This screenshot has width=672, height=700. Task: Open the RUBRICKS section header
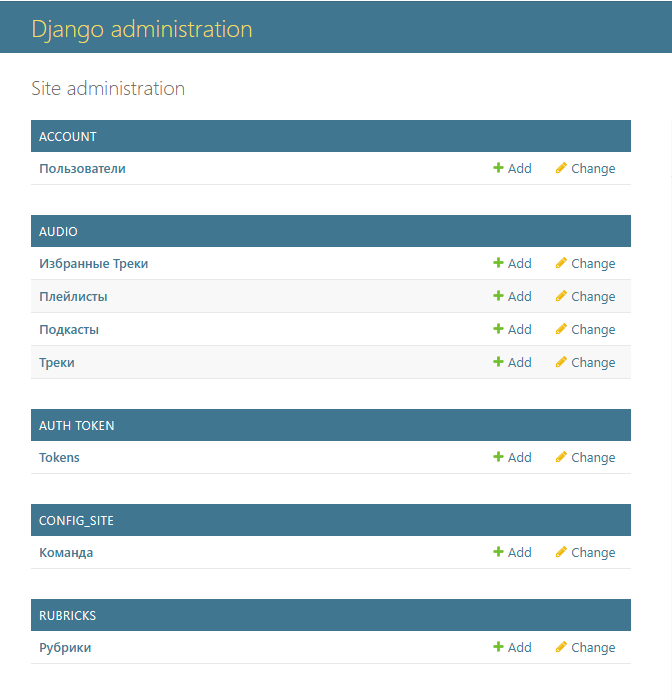point(68,616)
